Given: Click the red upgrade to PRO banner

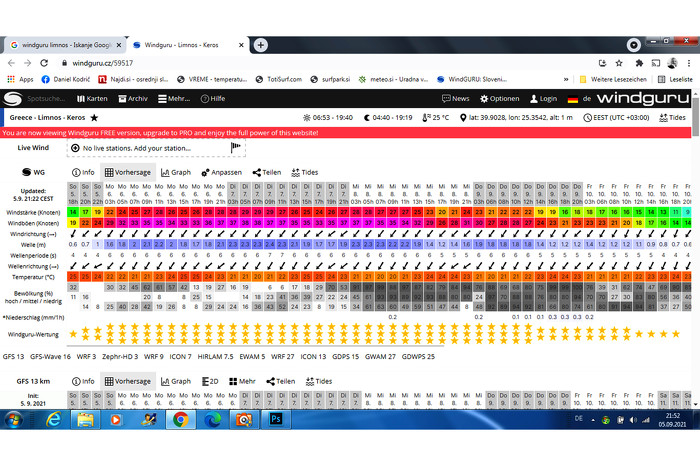Looking at the screenshot, I should 346,133.
